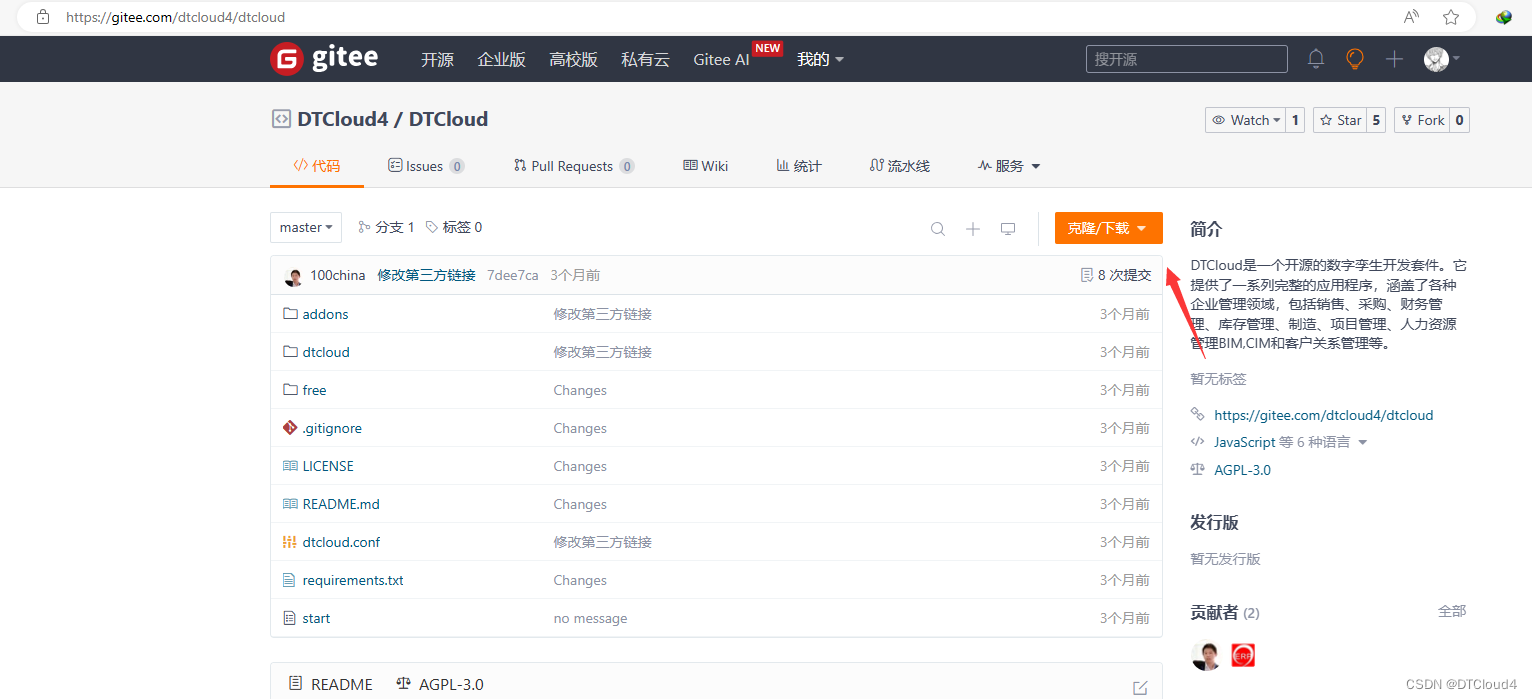
Task: Click the search magnifier in the repo toolbar
Action: coord(937,228)
